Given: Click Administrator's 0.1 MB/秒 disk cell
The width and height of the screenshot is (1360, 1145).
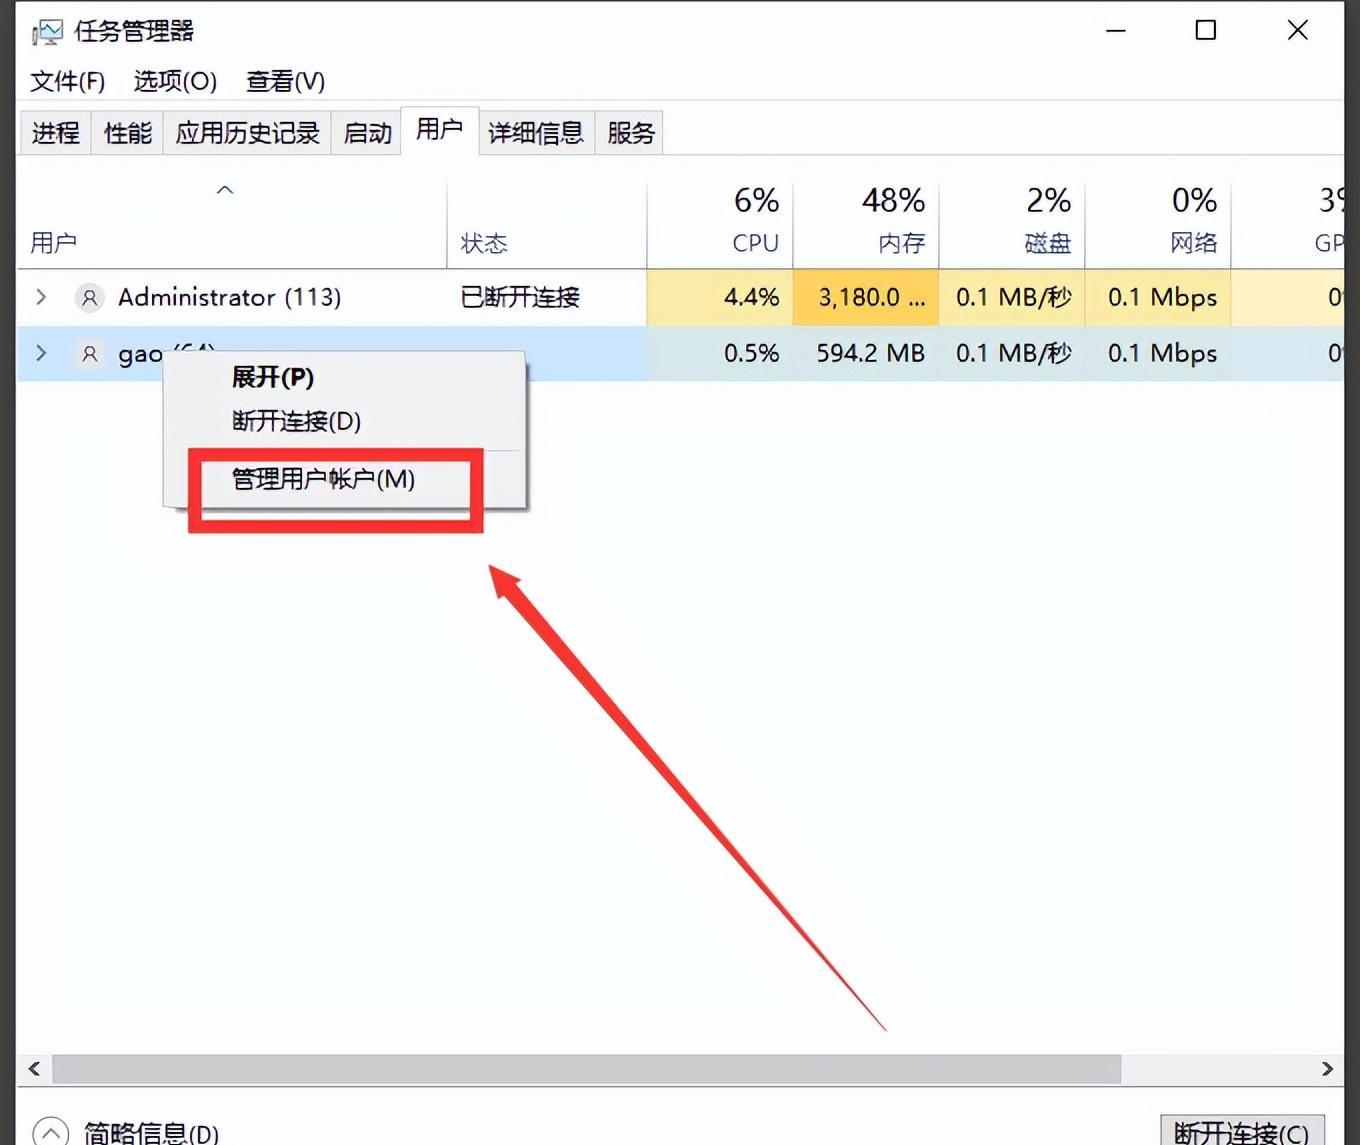Looking at the screenshot, I should tap(1012, 297).
